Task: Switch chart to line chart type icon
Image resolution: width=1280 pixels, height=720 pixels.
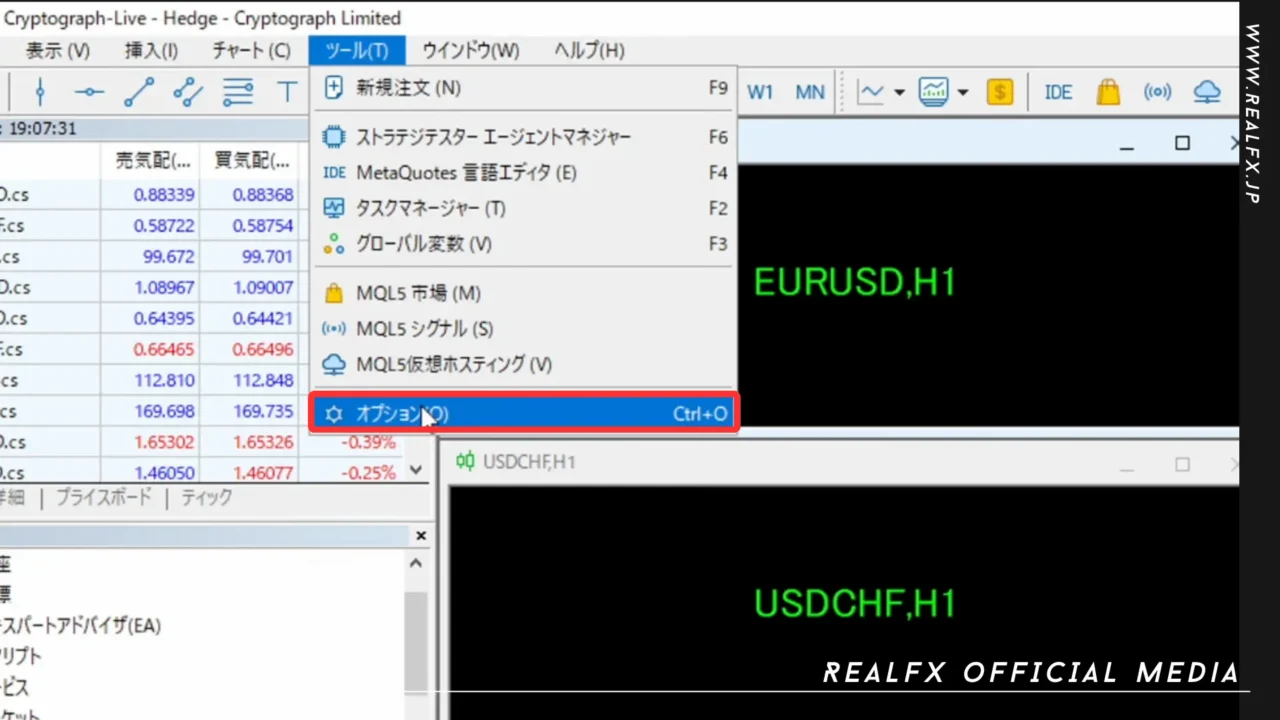Action: pyautogui.click(x=872, y=92)
